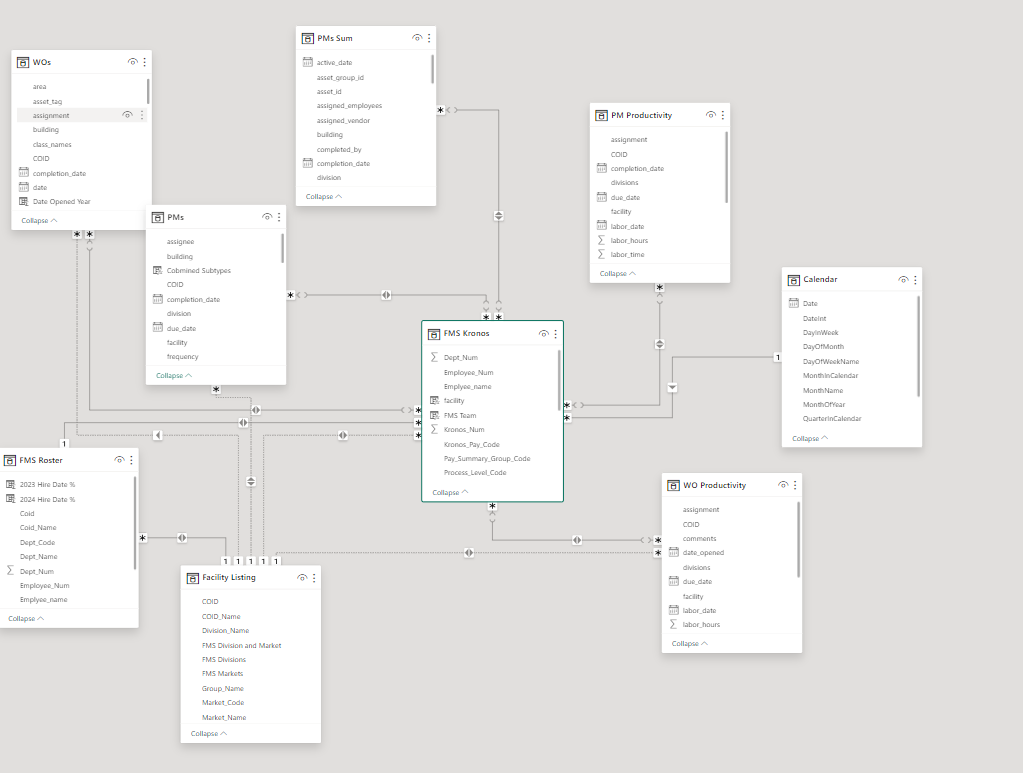Collapse the WO Productivity table card
Image resolution: width=1023 pixels, height=773 pixels.
click(x=690, y=644)
